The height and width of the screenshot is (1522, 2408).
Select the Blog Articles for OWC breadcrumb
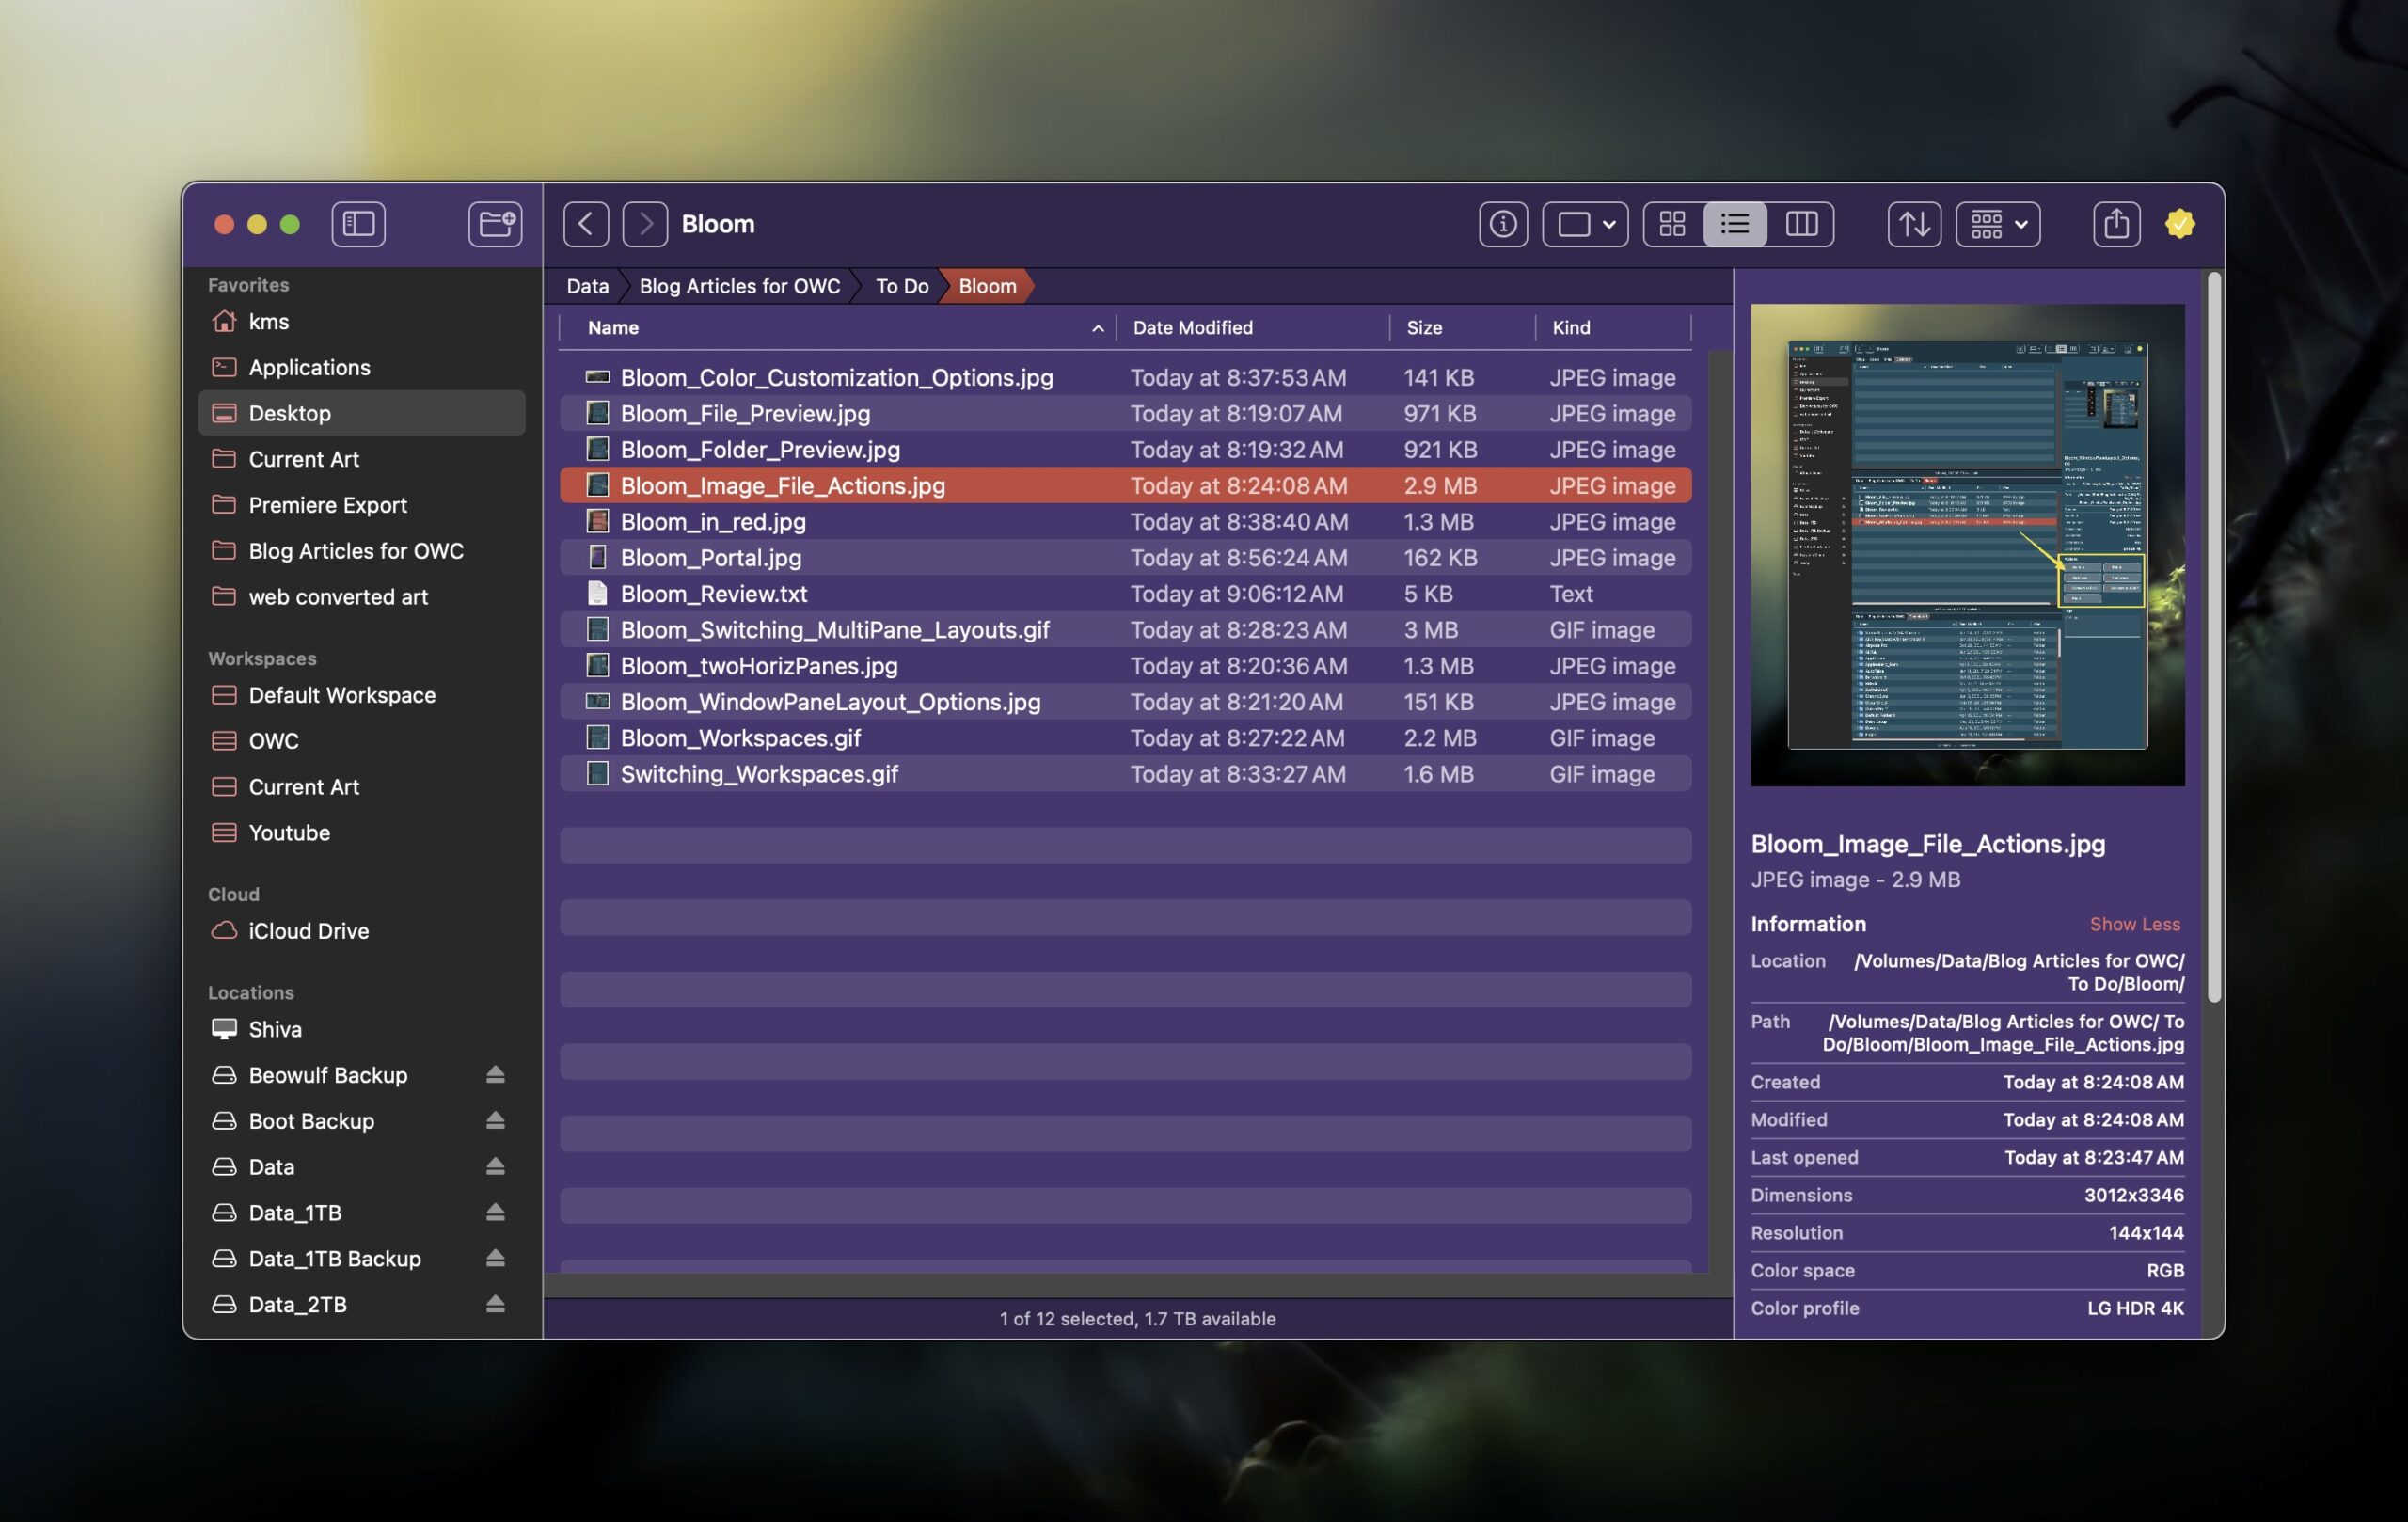point(739,286)
